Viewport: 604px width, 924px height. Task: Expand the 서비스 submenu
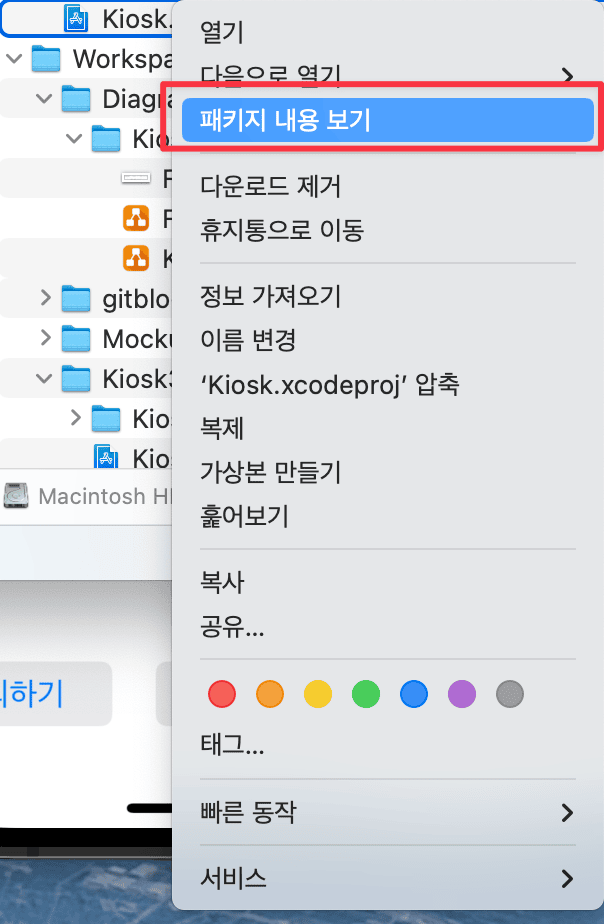388,879
